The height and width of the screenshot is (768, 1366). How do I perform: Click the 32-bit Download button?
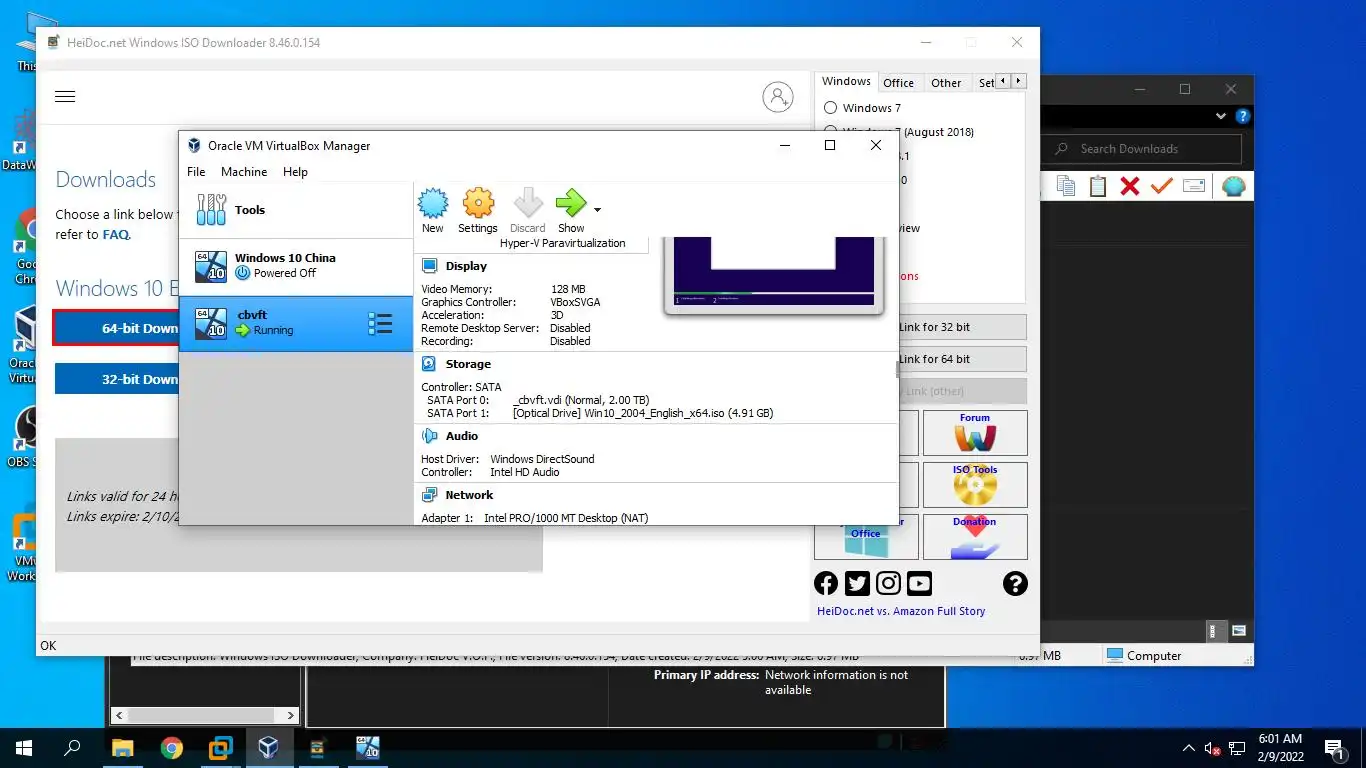117,379
